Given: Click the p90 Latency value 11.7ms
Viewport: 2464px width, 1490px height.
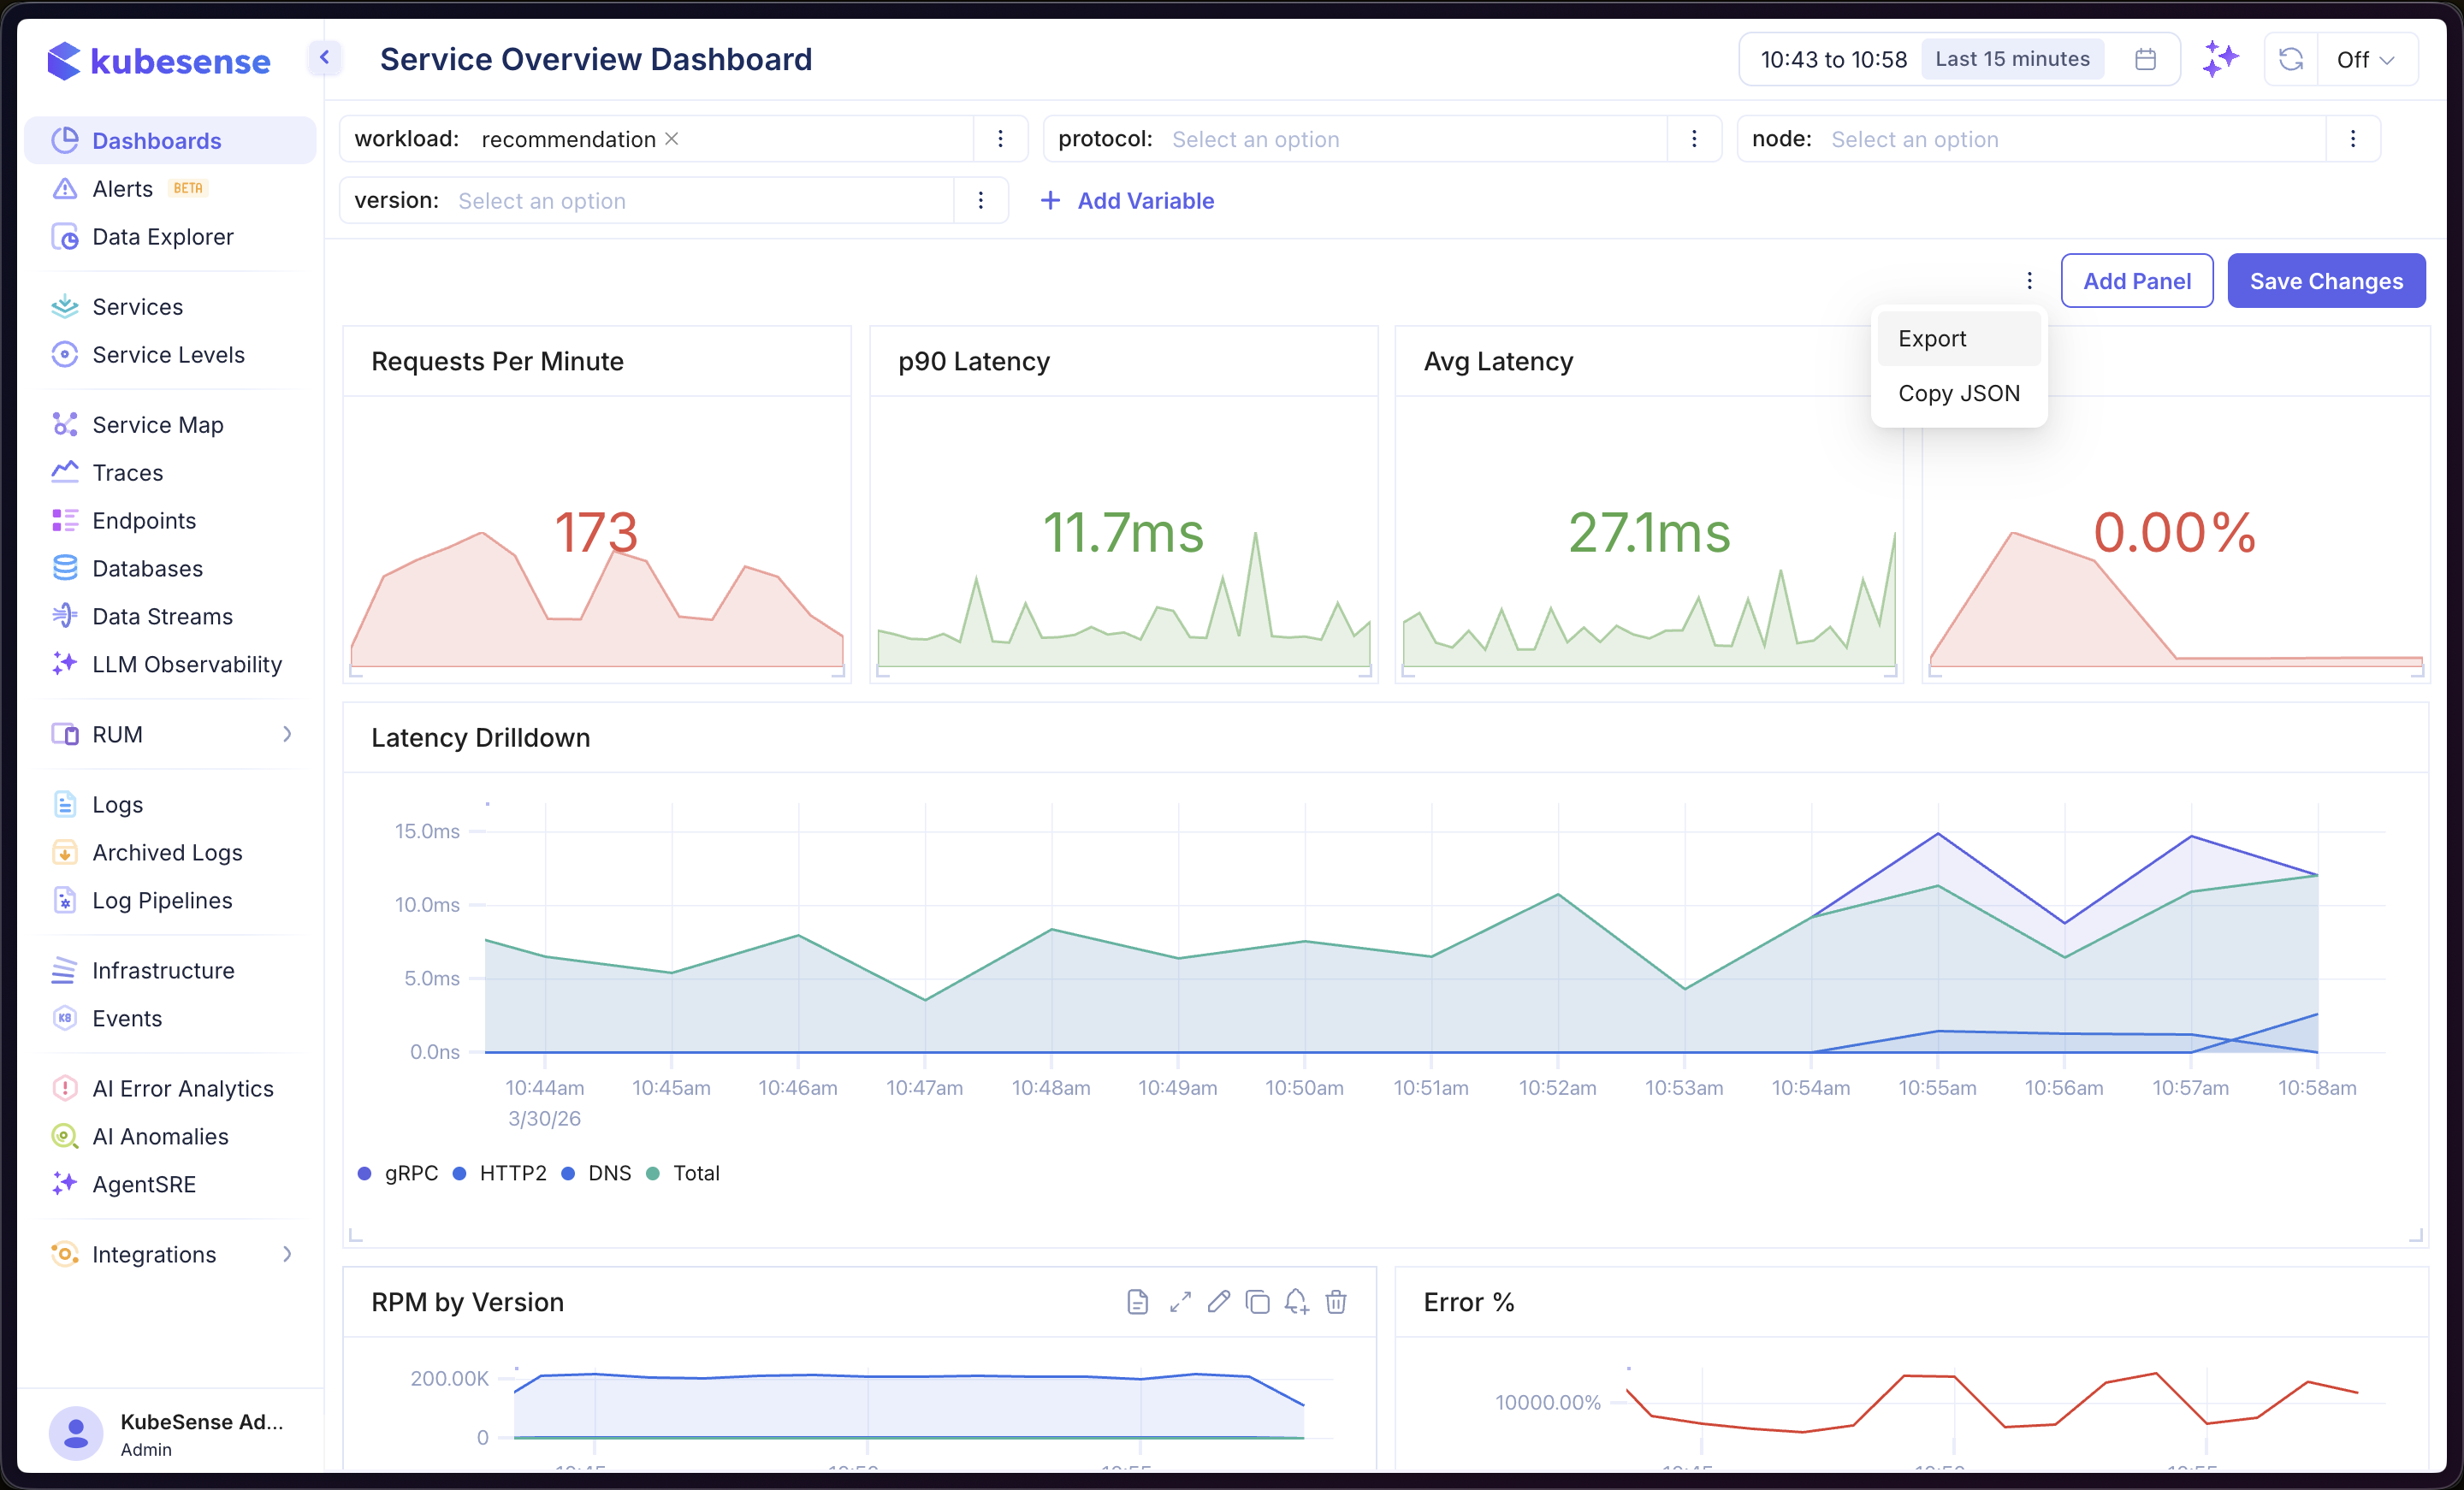Looking at the screenshot, I should coord(1123,532).
